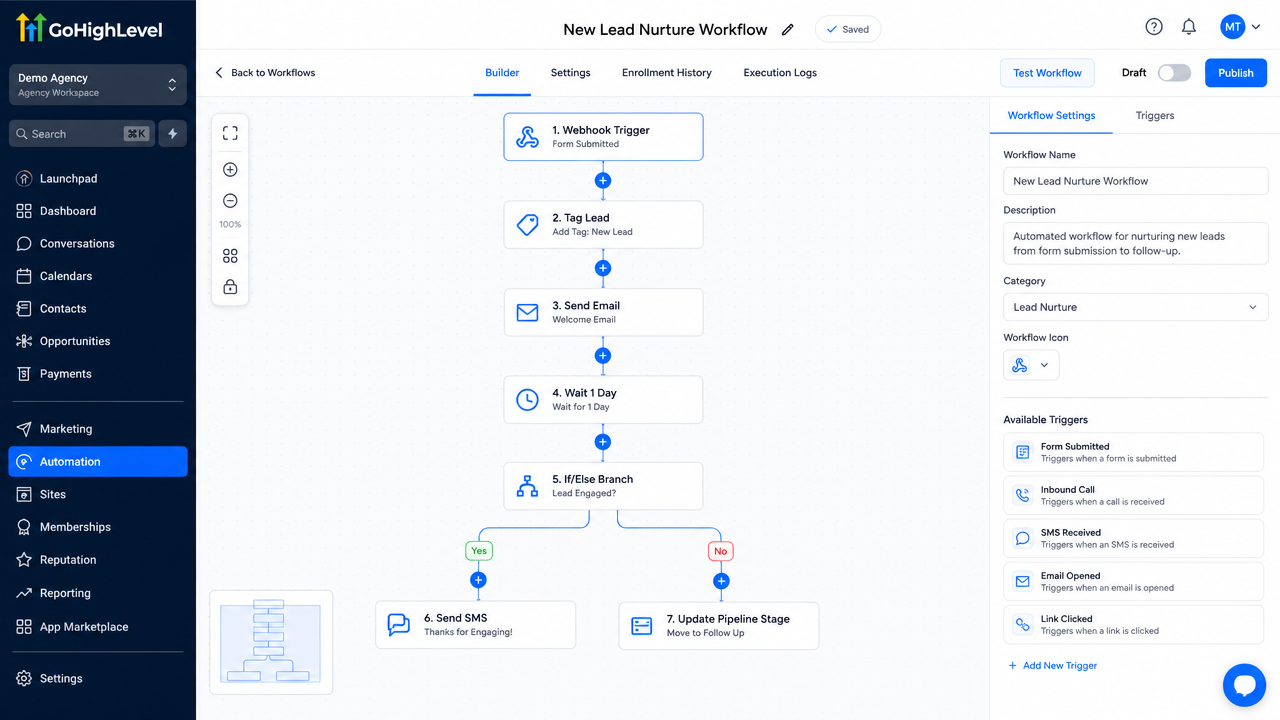Select the If/Else Branch node
This screenshot has width=1280, height=720.
coord(603,486)
